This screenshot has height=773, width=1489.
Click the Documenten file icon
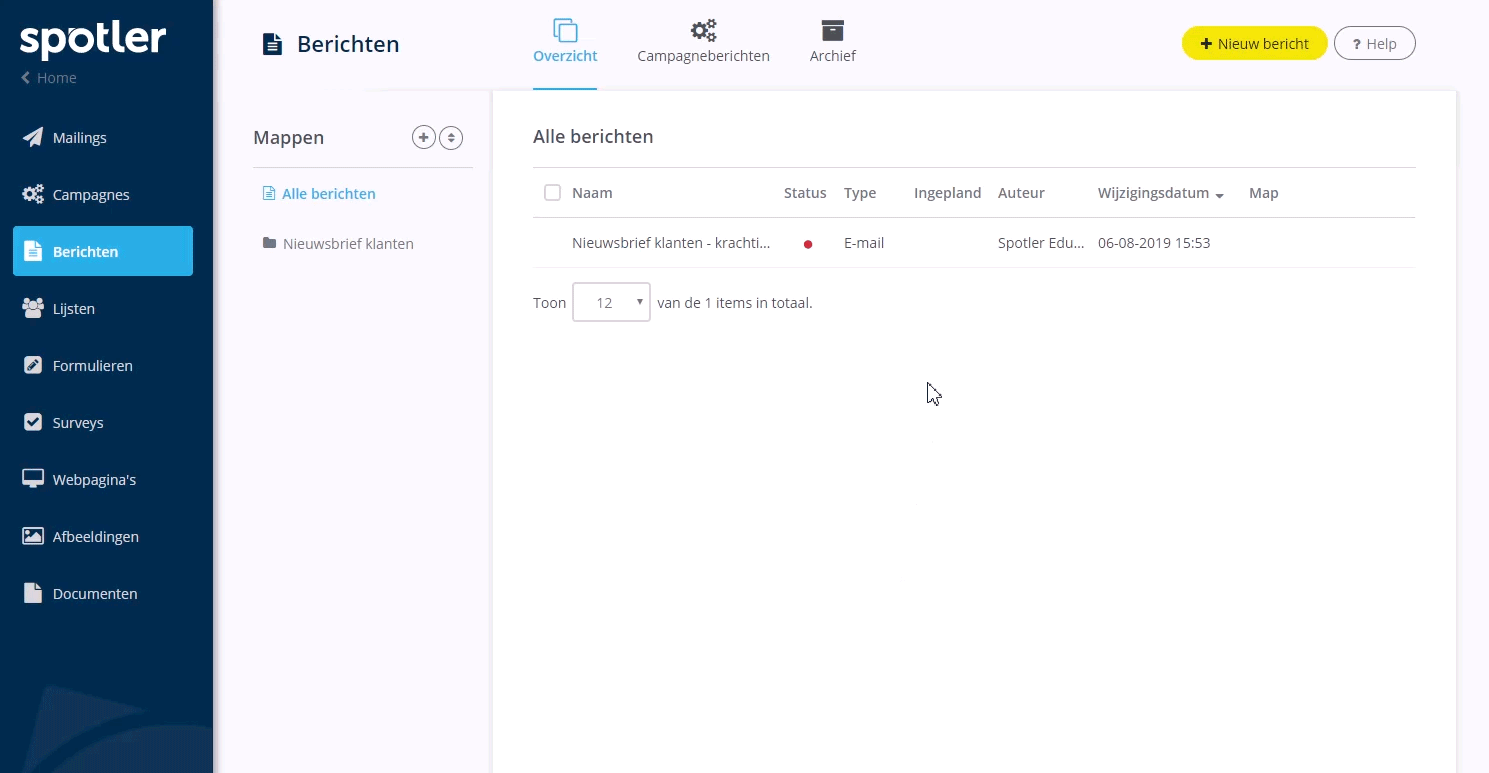pyautogui.click(x=33, y=593)
